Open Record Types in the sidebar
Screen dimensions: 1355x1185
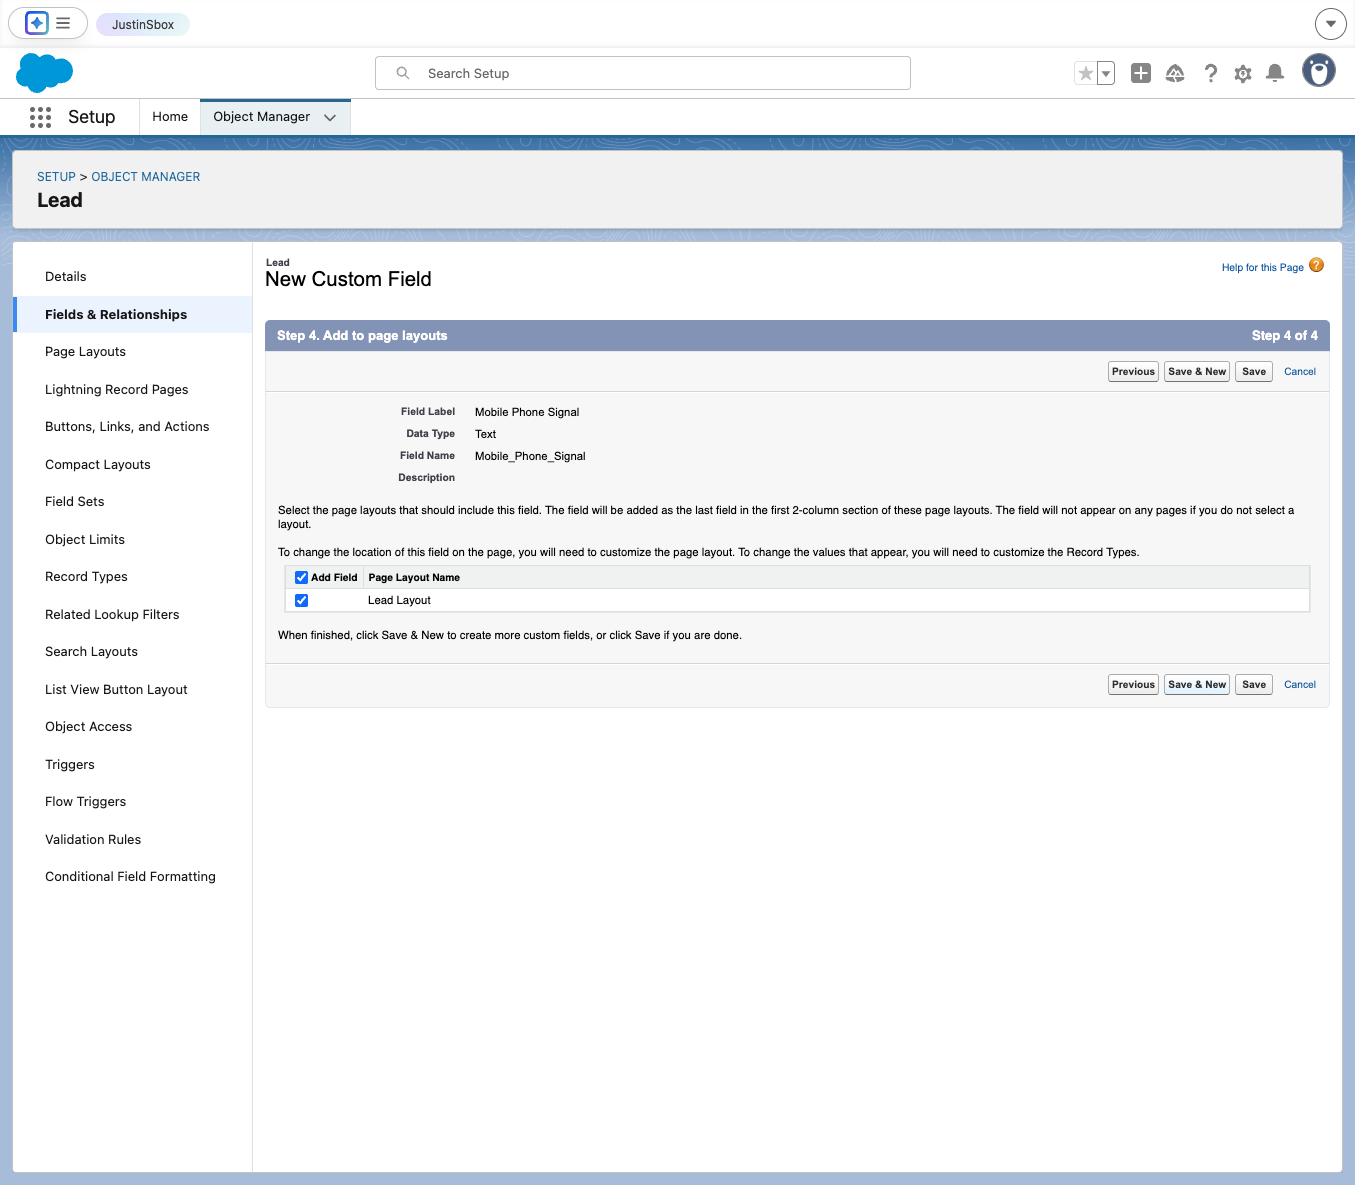86,577
